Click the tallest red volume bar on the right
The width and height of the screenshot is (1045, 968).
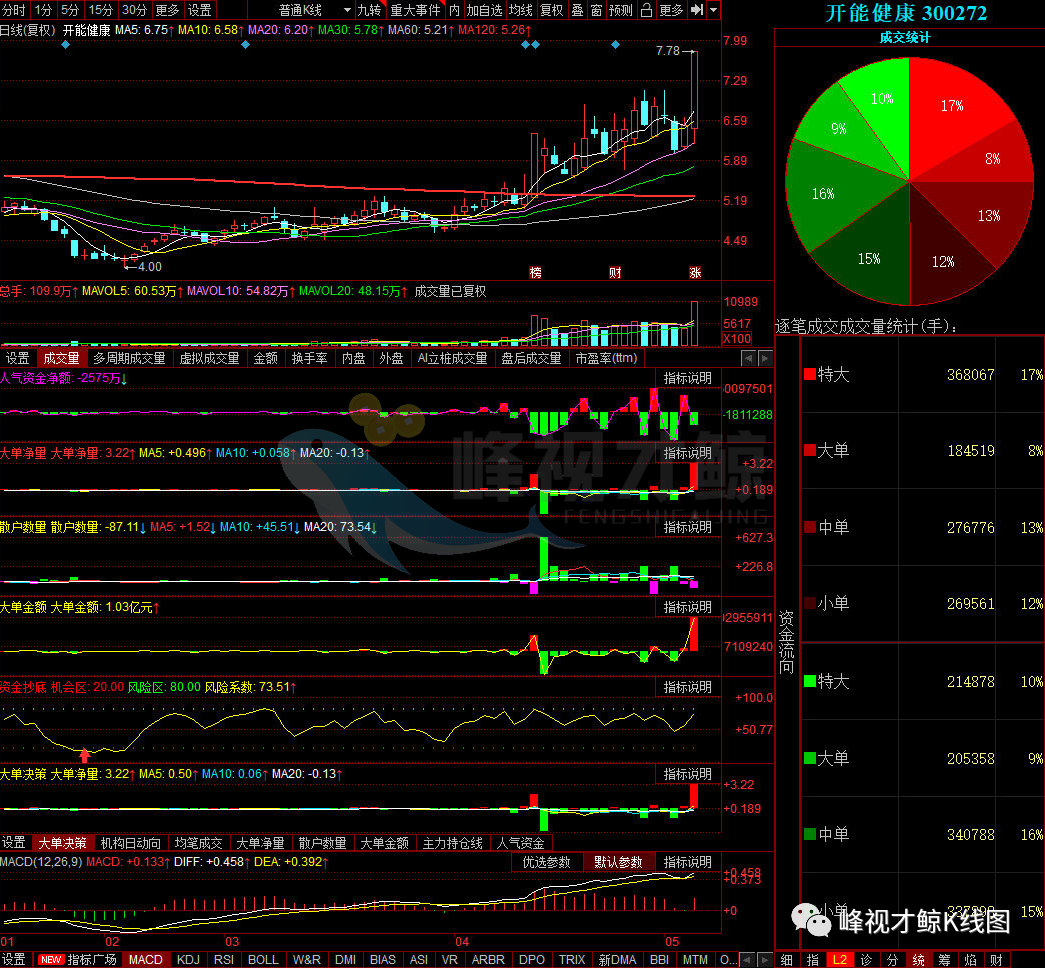coord(694,323)
